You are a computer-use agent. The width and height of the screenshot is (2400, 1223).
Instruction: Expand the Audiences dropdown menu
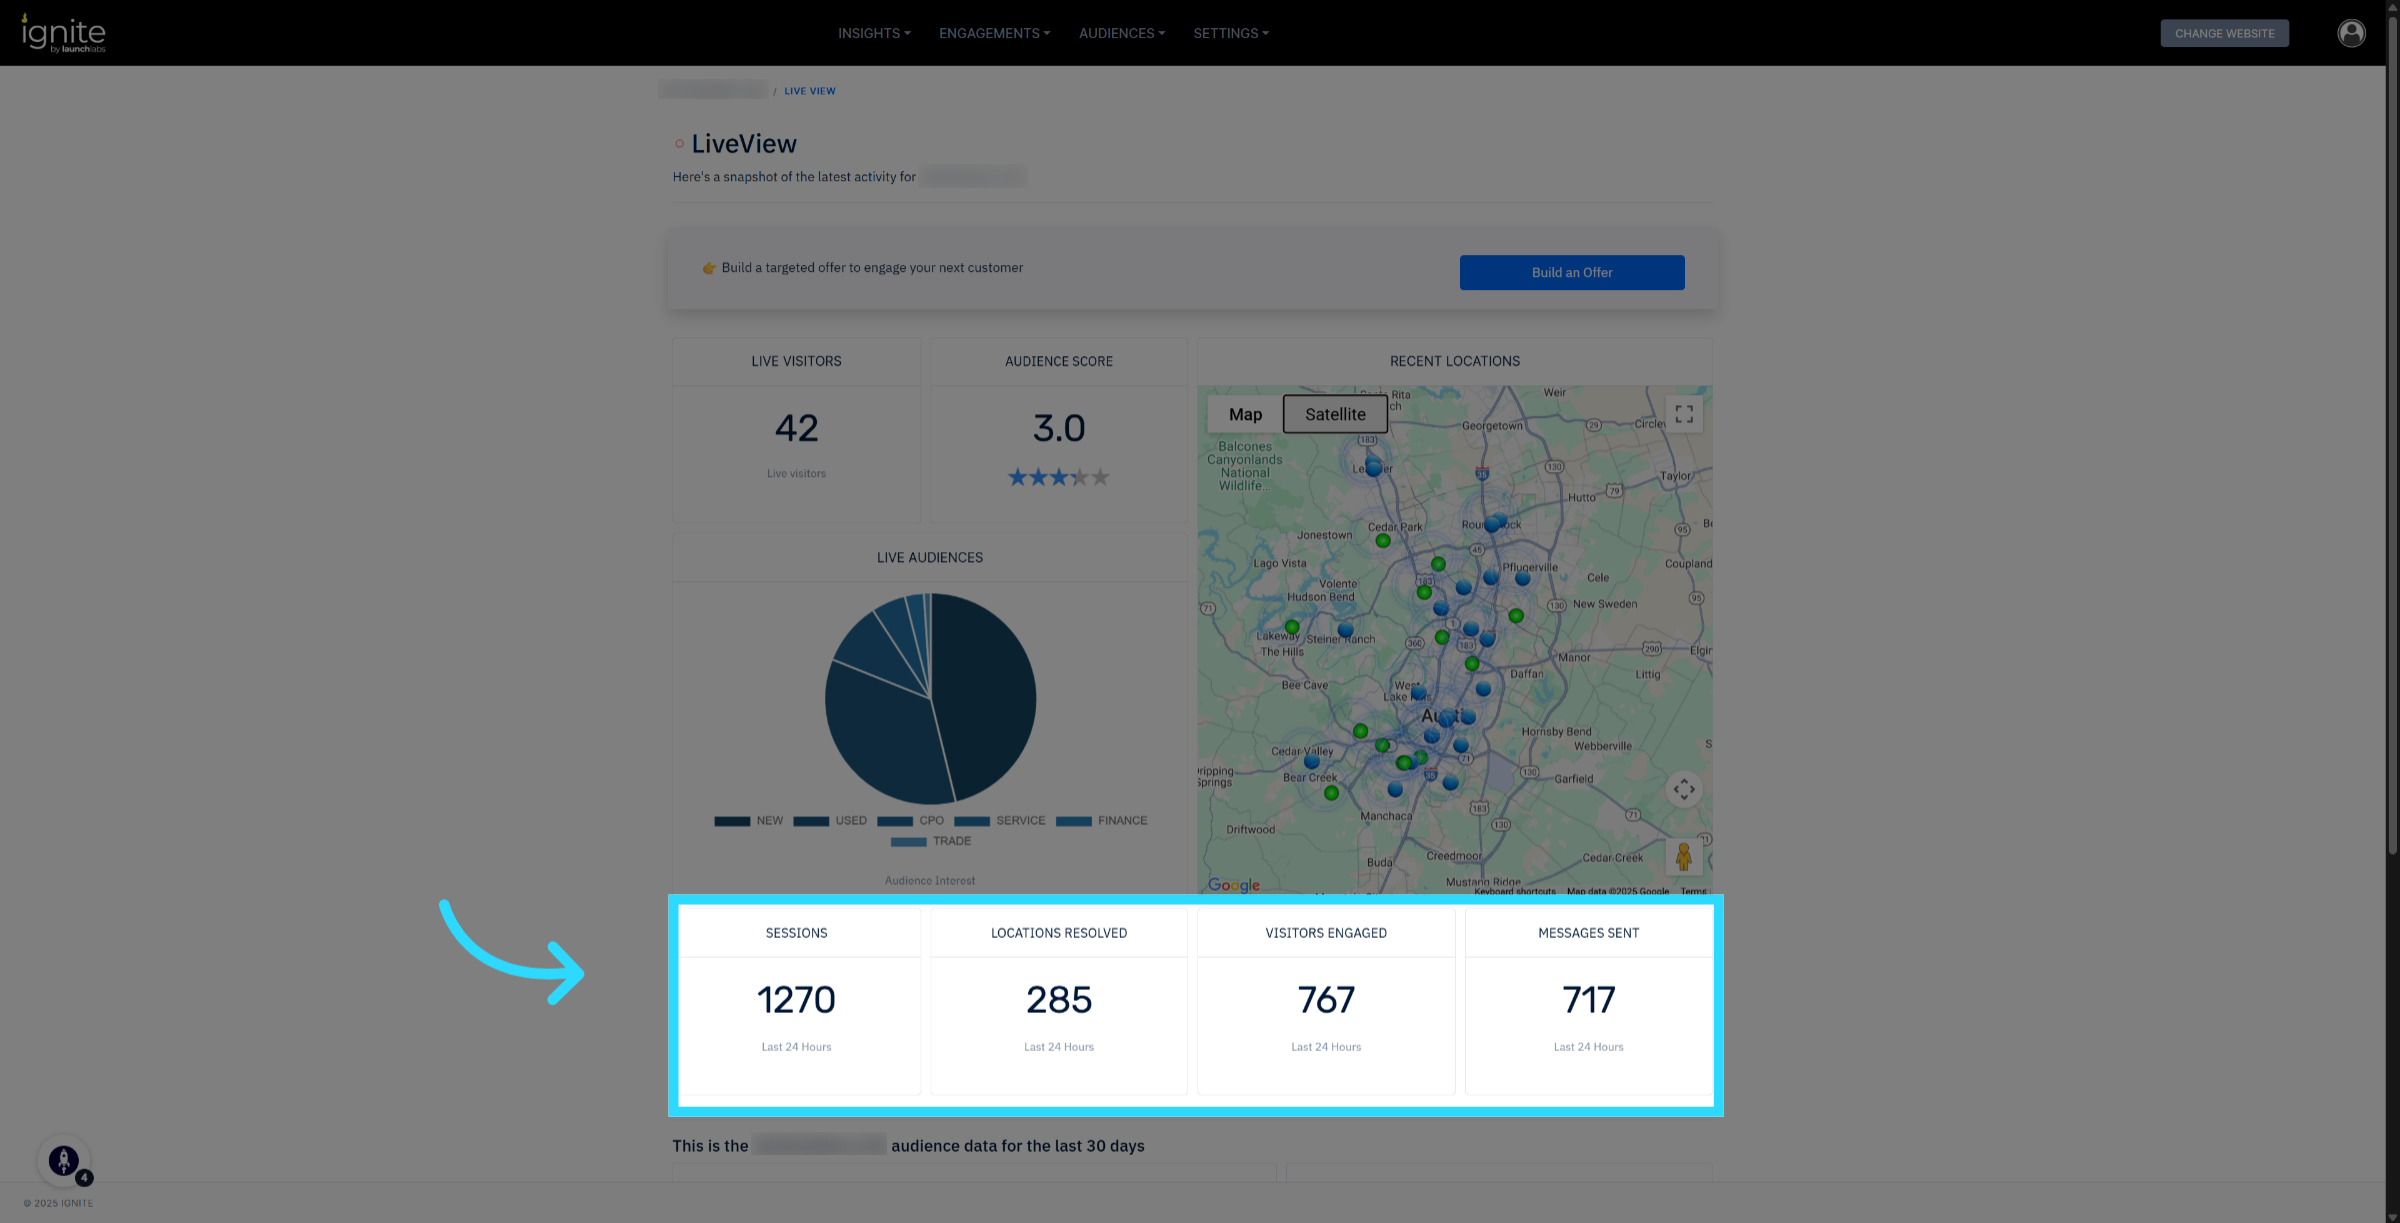[x=1121, y=33]
